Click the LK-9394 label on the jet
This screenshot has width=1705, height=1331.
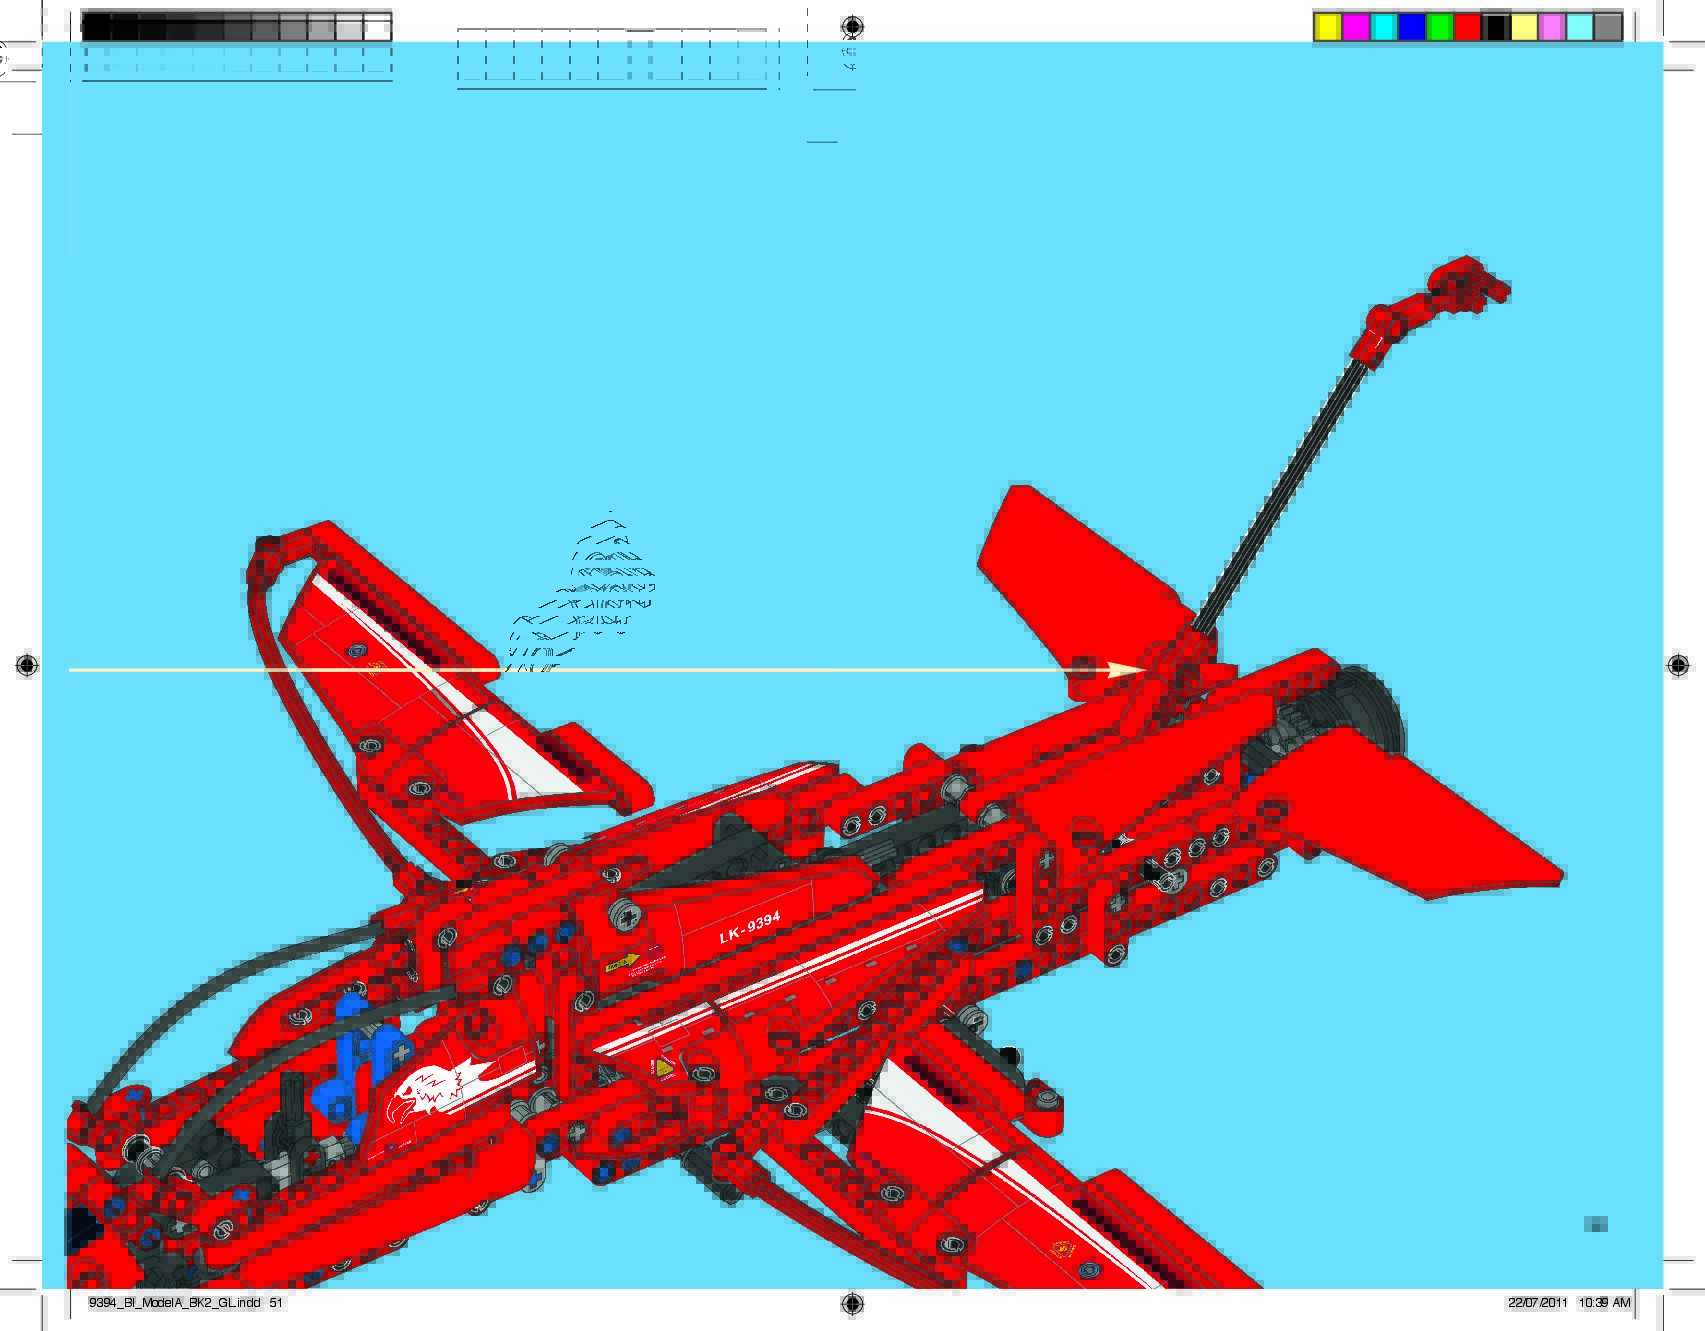tap(749, 928)
